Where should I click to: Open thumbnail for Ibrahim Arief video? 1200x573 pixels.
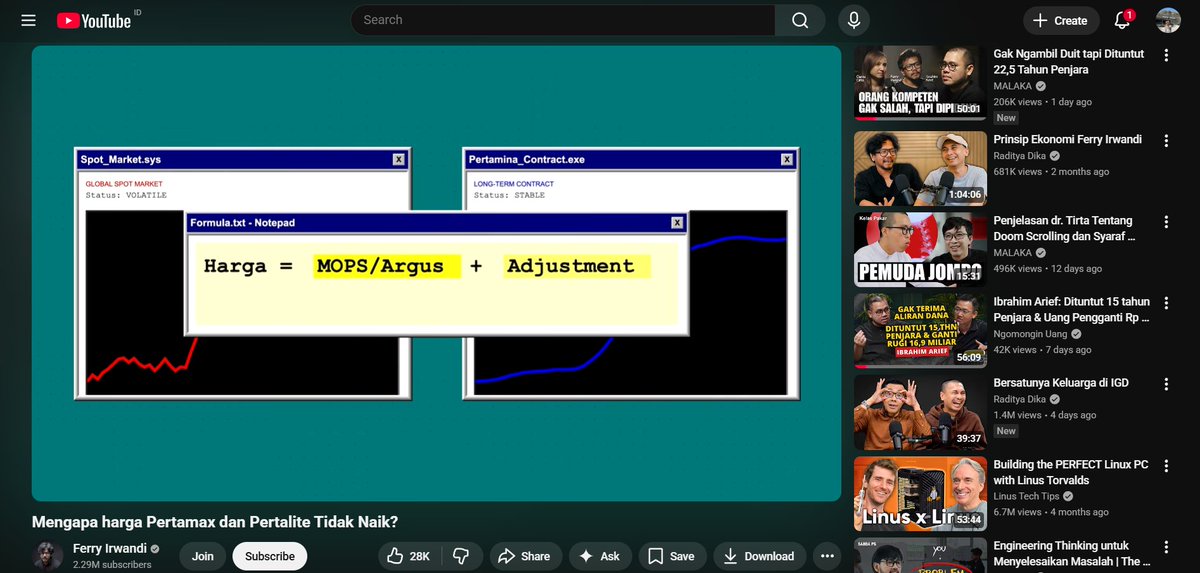coord(920,331)
